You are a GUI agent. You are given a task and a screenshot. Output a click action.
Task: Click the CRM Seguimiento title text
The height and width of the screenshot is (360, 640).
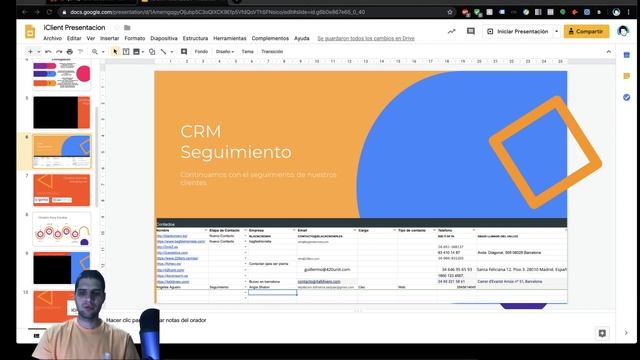pyautogui.click(x=236, y=142)
